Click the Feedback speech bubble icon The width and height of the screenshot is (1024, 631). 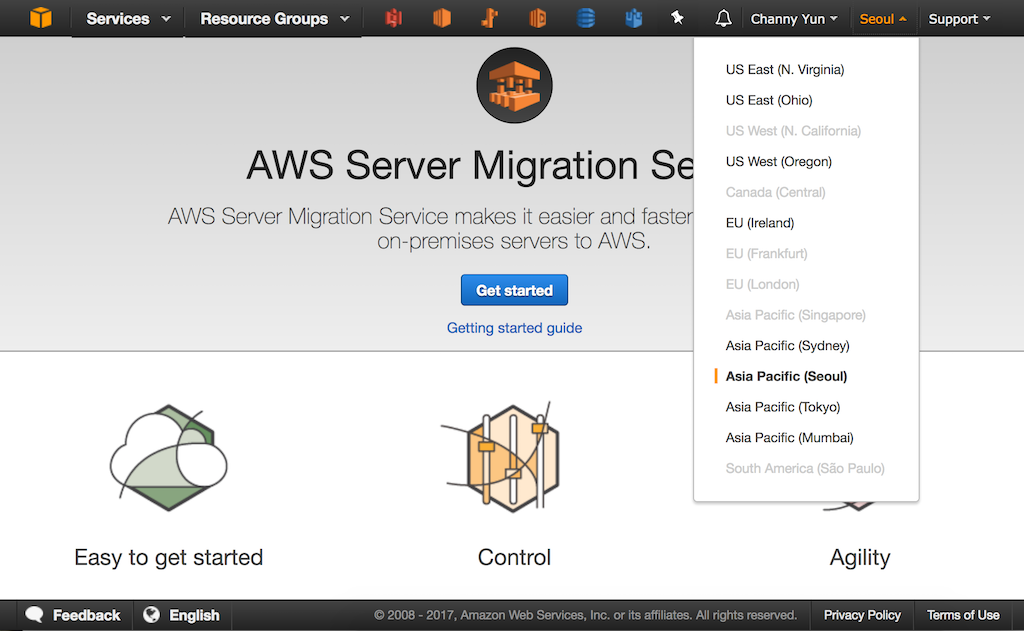pos(34,615)
